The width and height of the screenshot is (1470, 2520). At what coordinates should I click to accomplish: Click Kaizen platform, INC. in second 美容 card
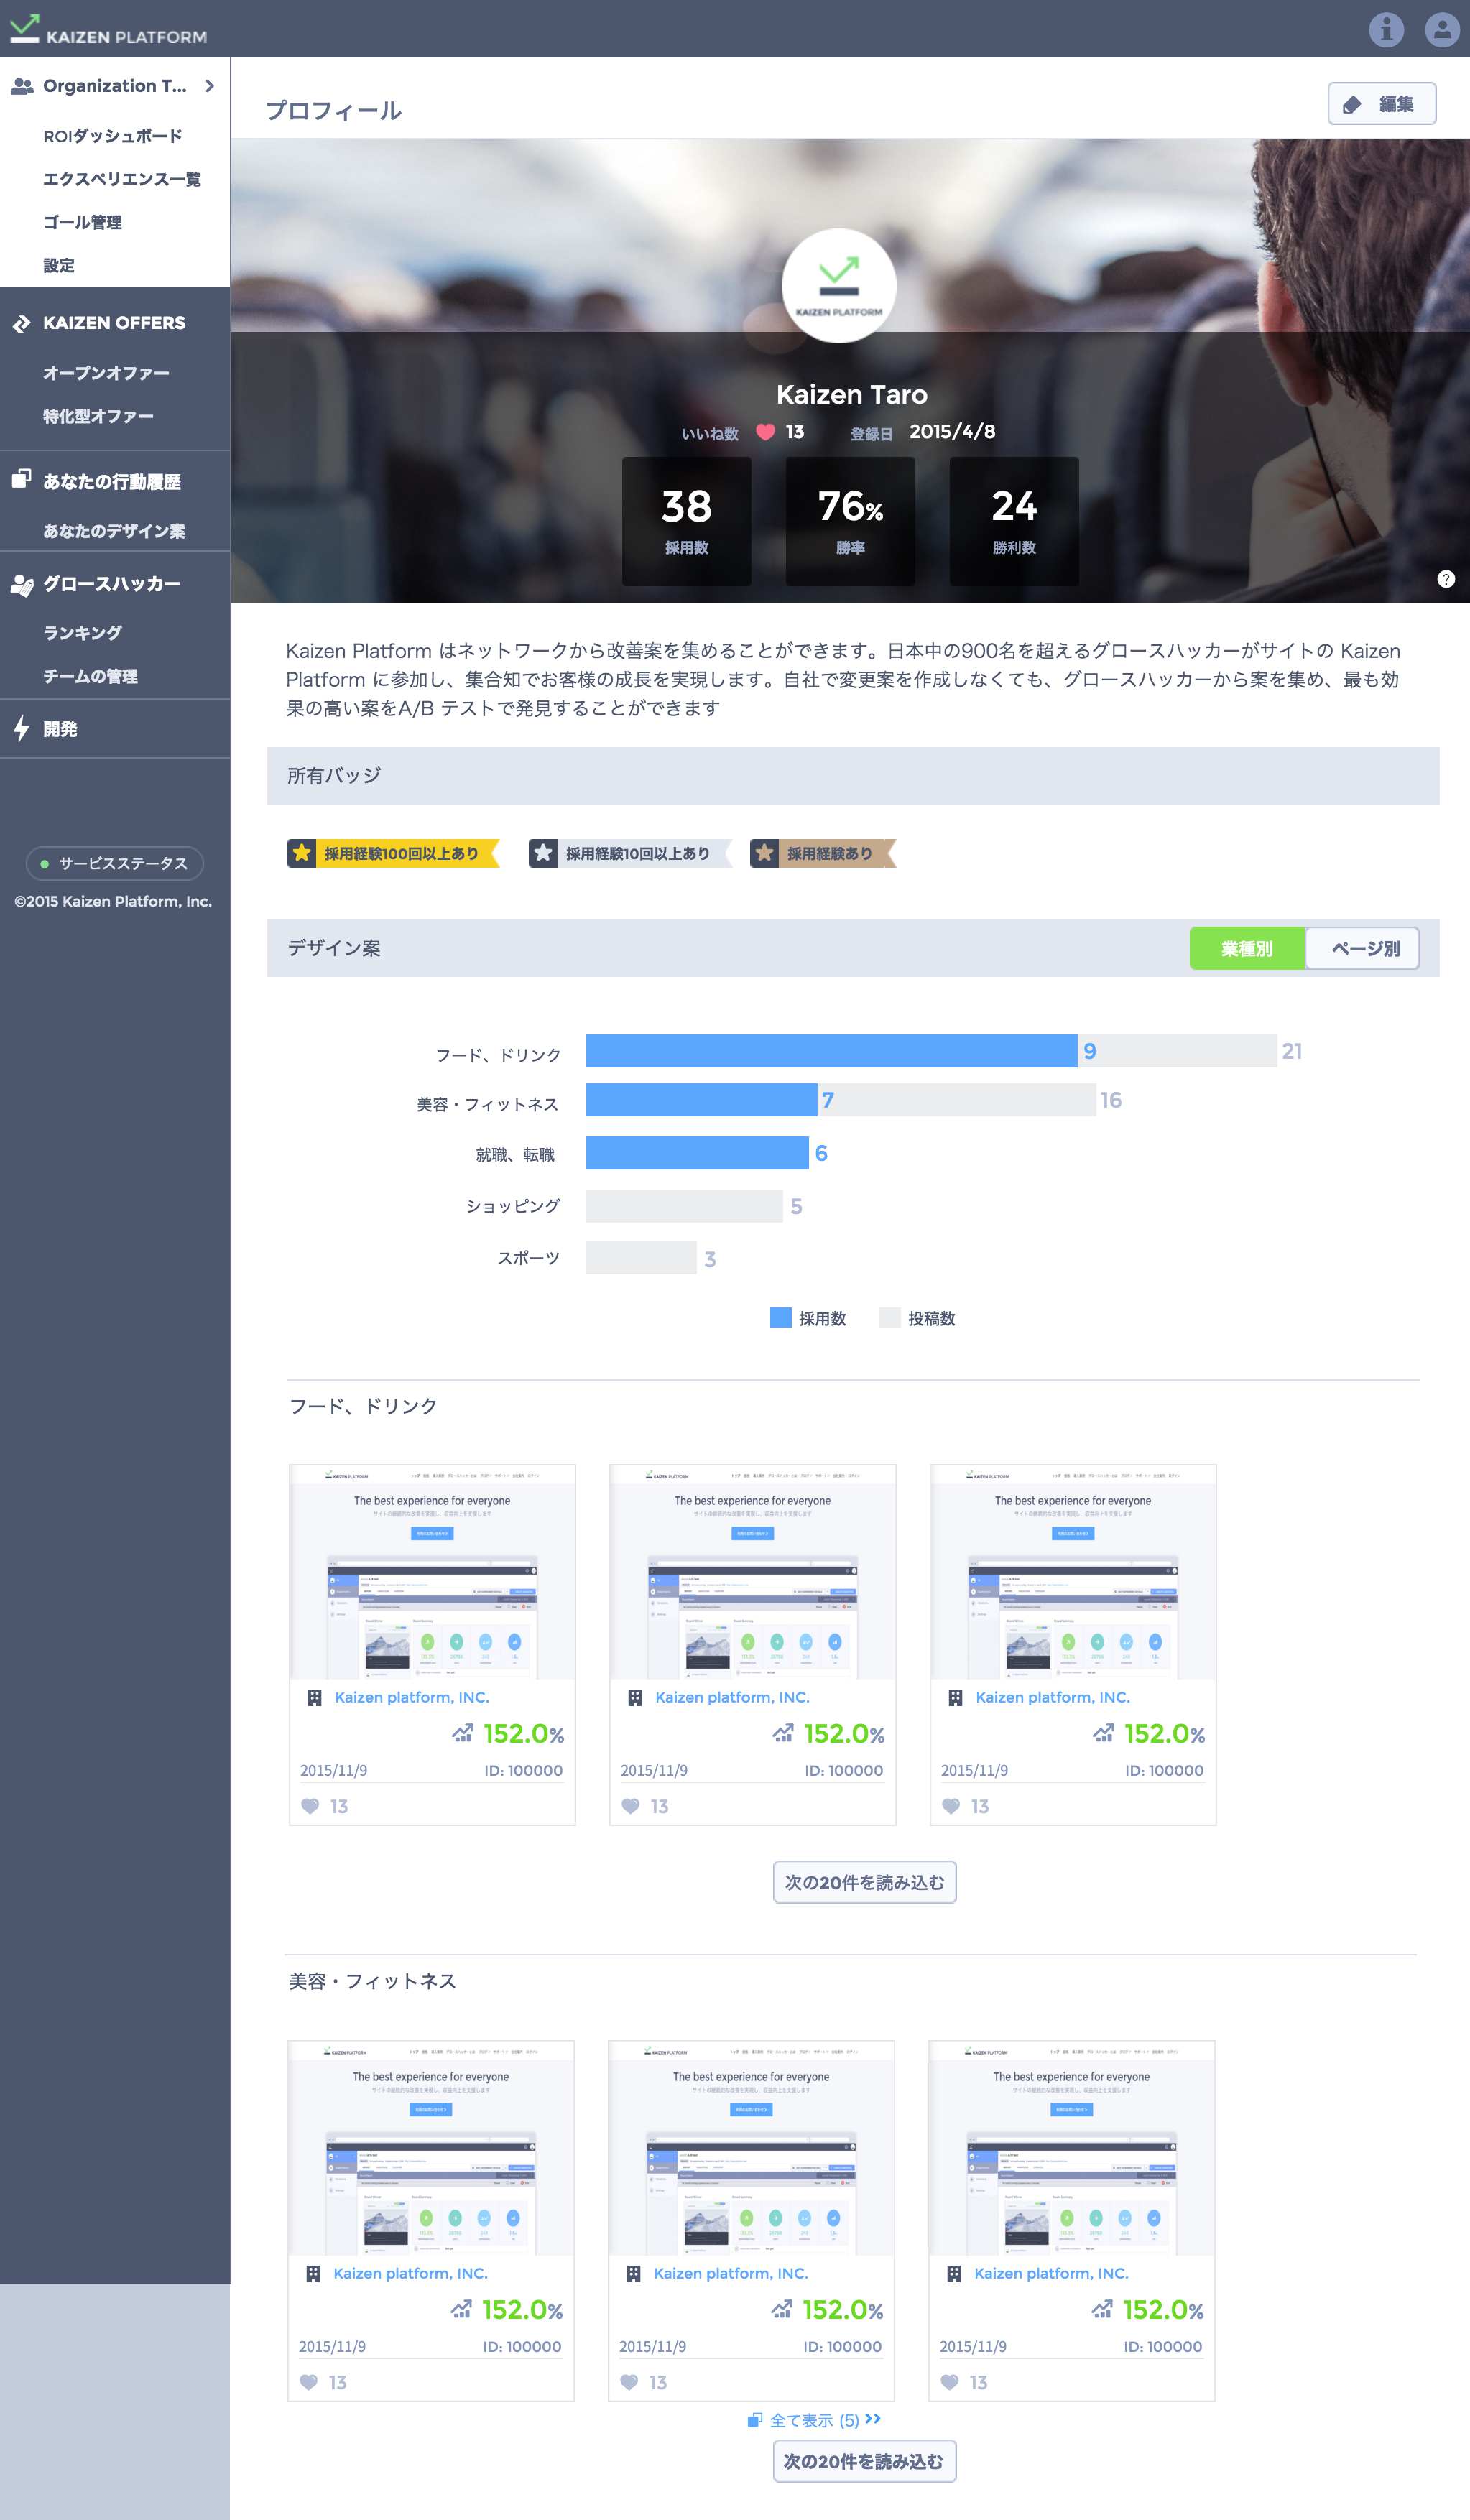pos(731,2274)
